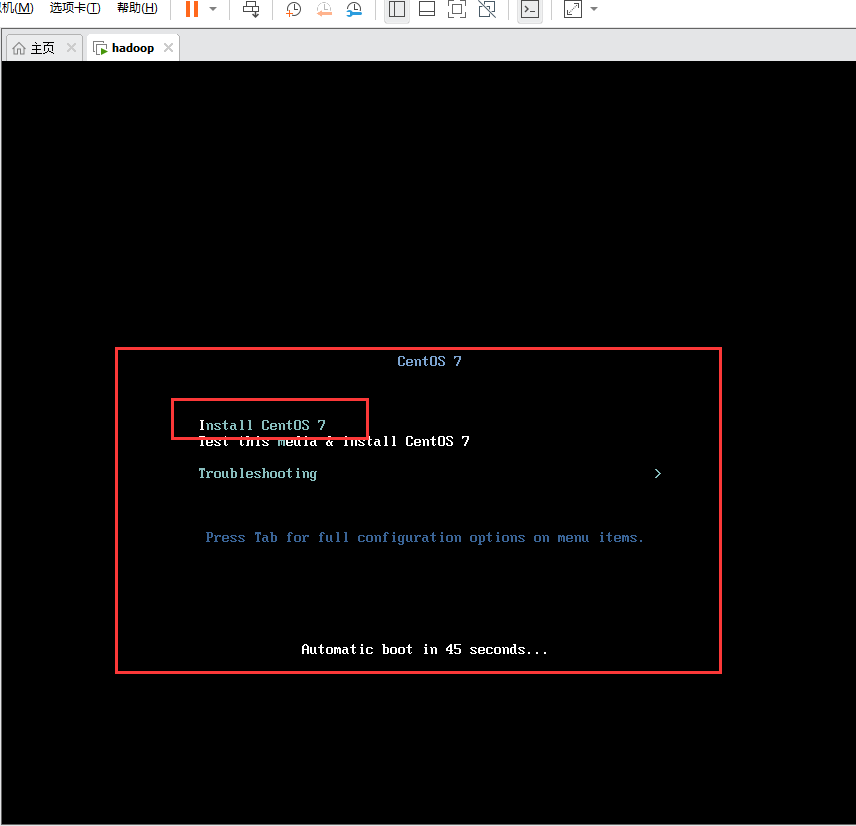This screenshot has height=826, width=856.
Task: Close the 主页 tab
Action: tap(71, 48)
